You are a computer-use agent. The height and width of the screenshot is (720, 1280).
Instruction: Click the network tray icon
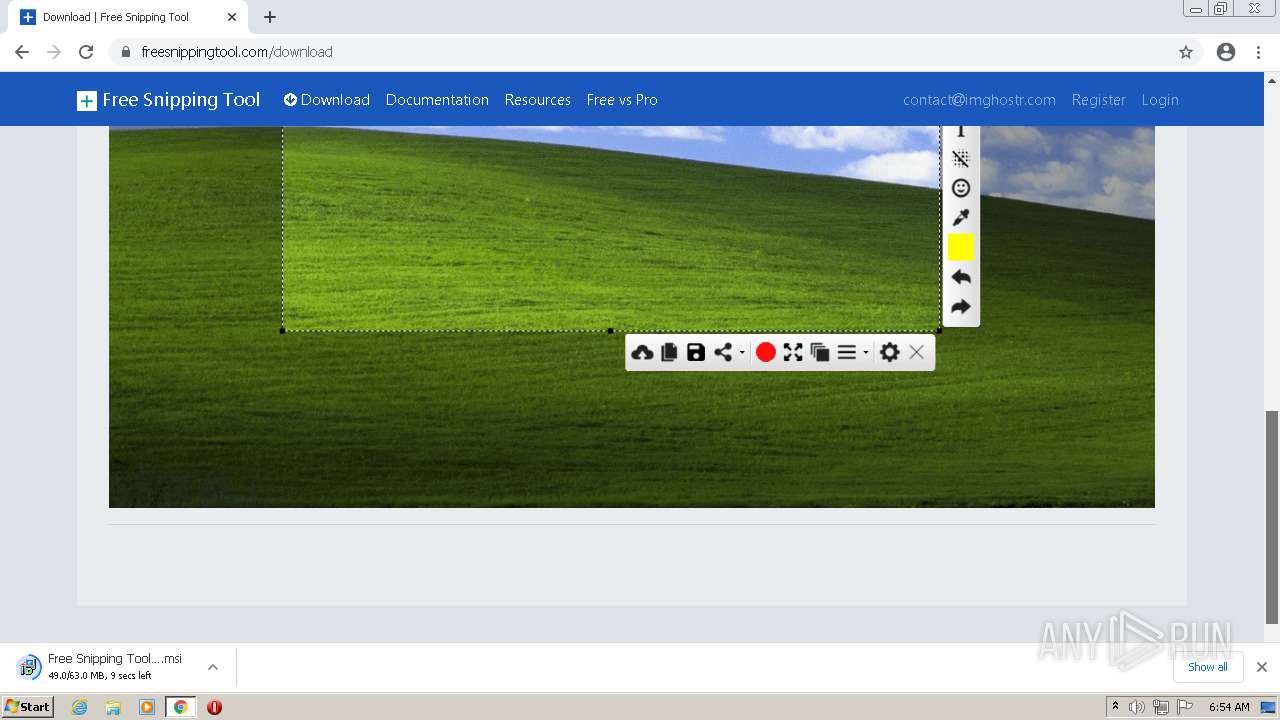tap(1161, 707)
